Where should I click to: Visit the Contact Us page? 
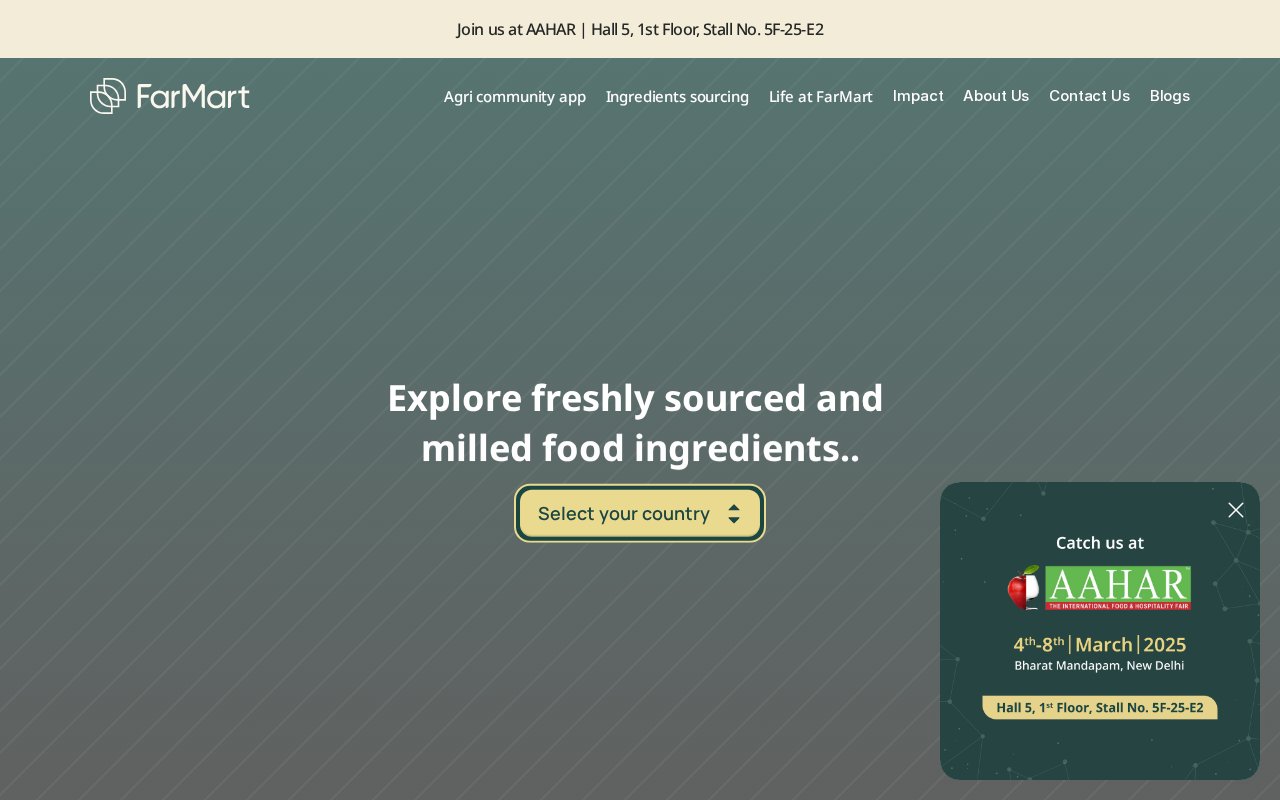pos(1089,96)
